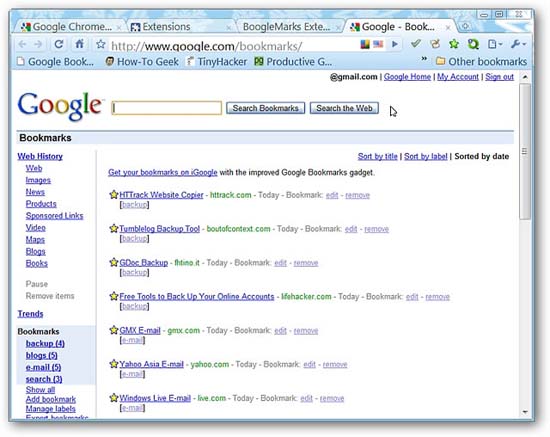Focus the Google bookmarks search field

tap(167, 108)
